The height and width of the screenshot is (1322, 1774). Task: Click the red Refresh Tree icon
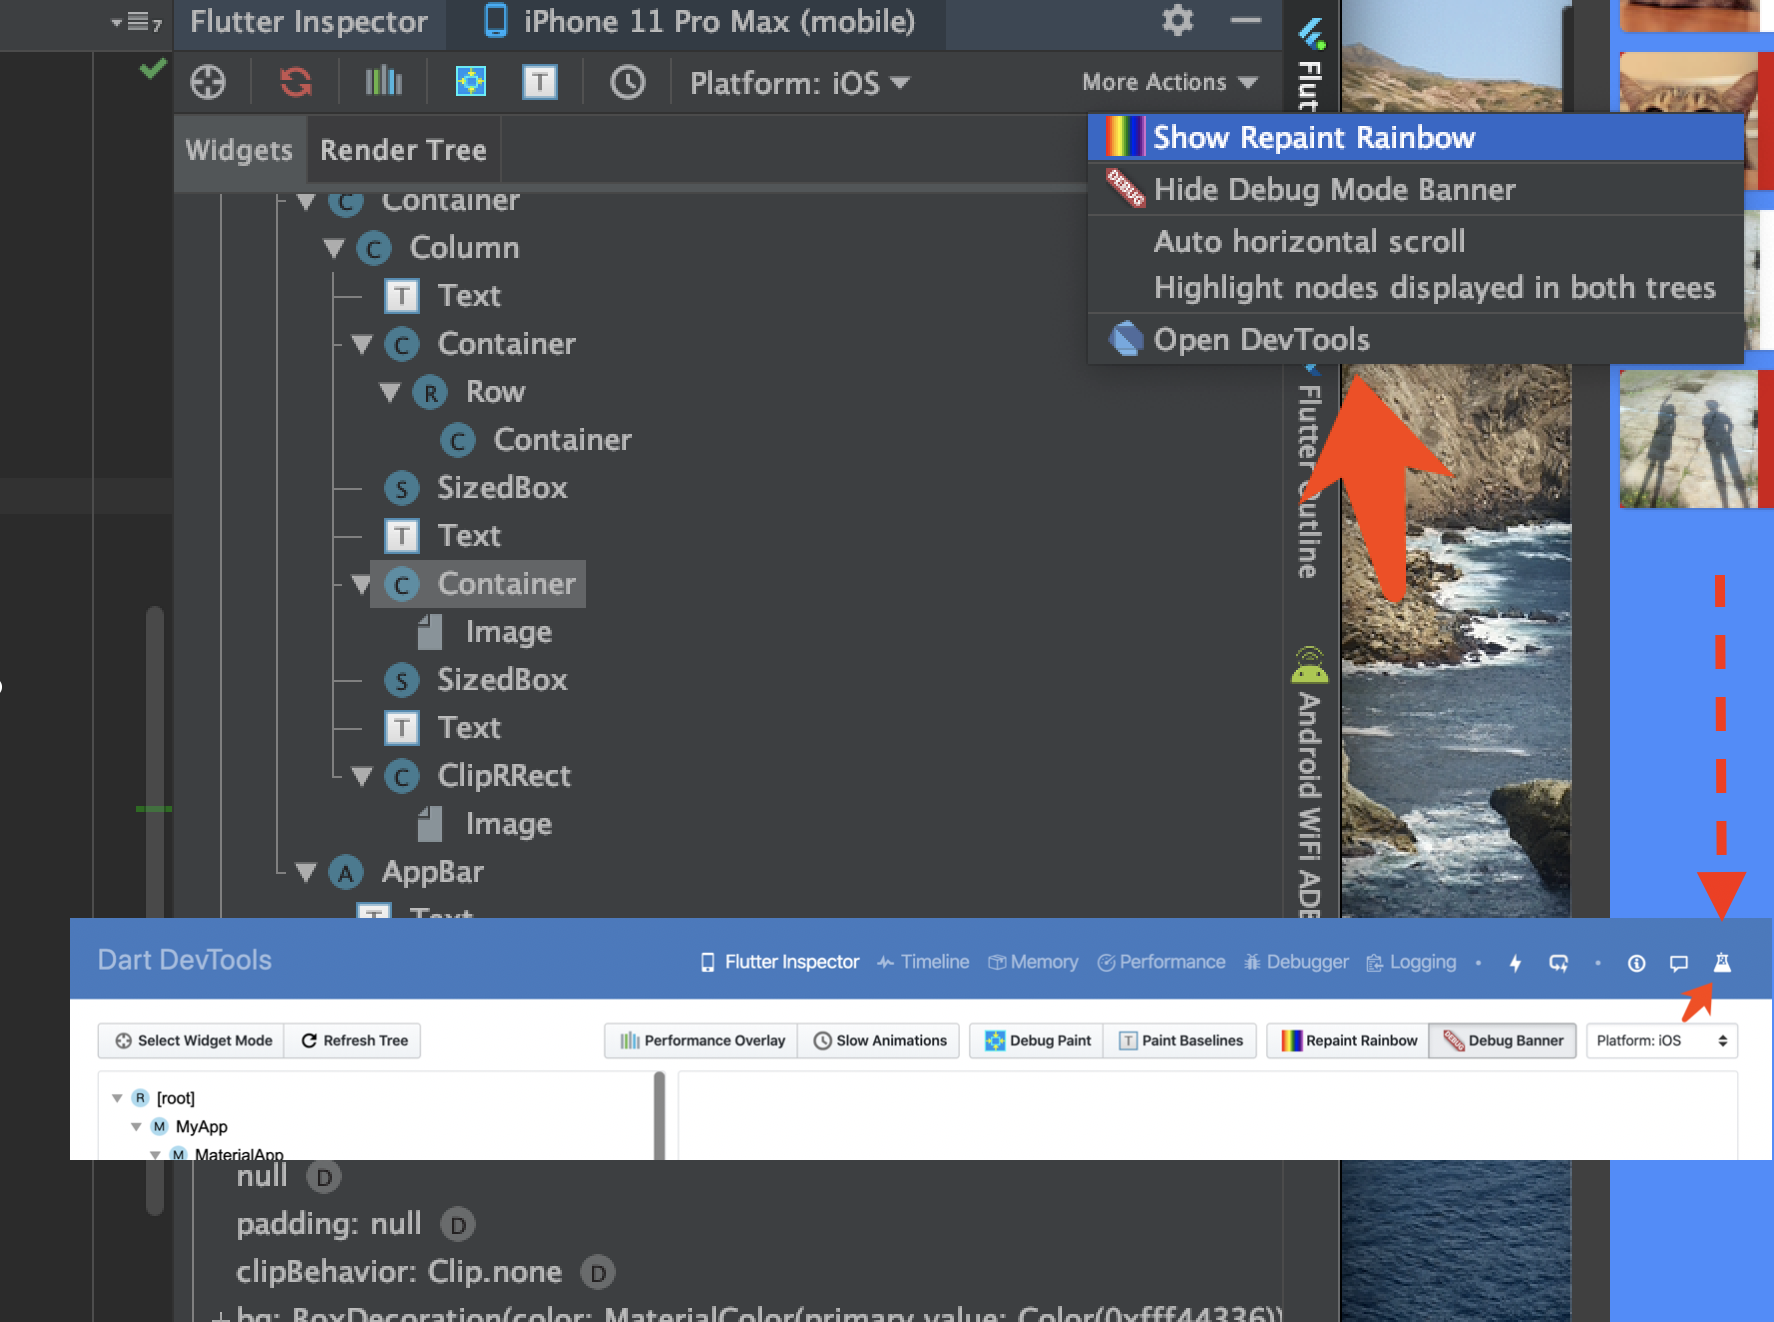pyautogui.click(x=295, y=82)
